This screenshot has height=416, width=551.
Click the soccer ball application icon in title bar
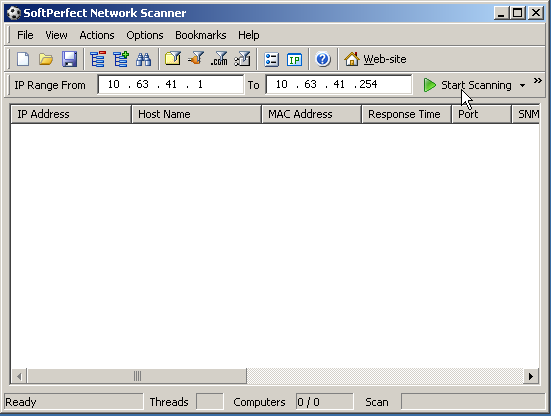(x=14, y=13)
